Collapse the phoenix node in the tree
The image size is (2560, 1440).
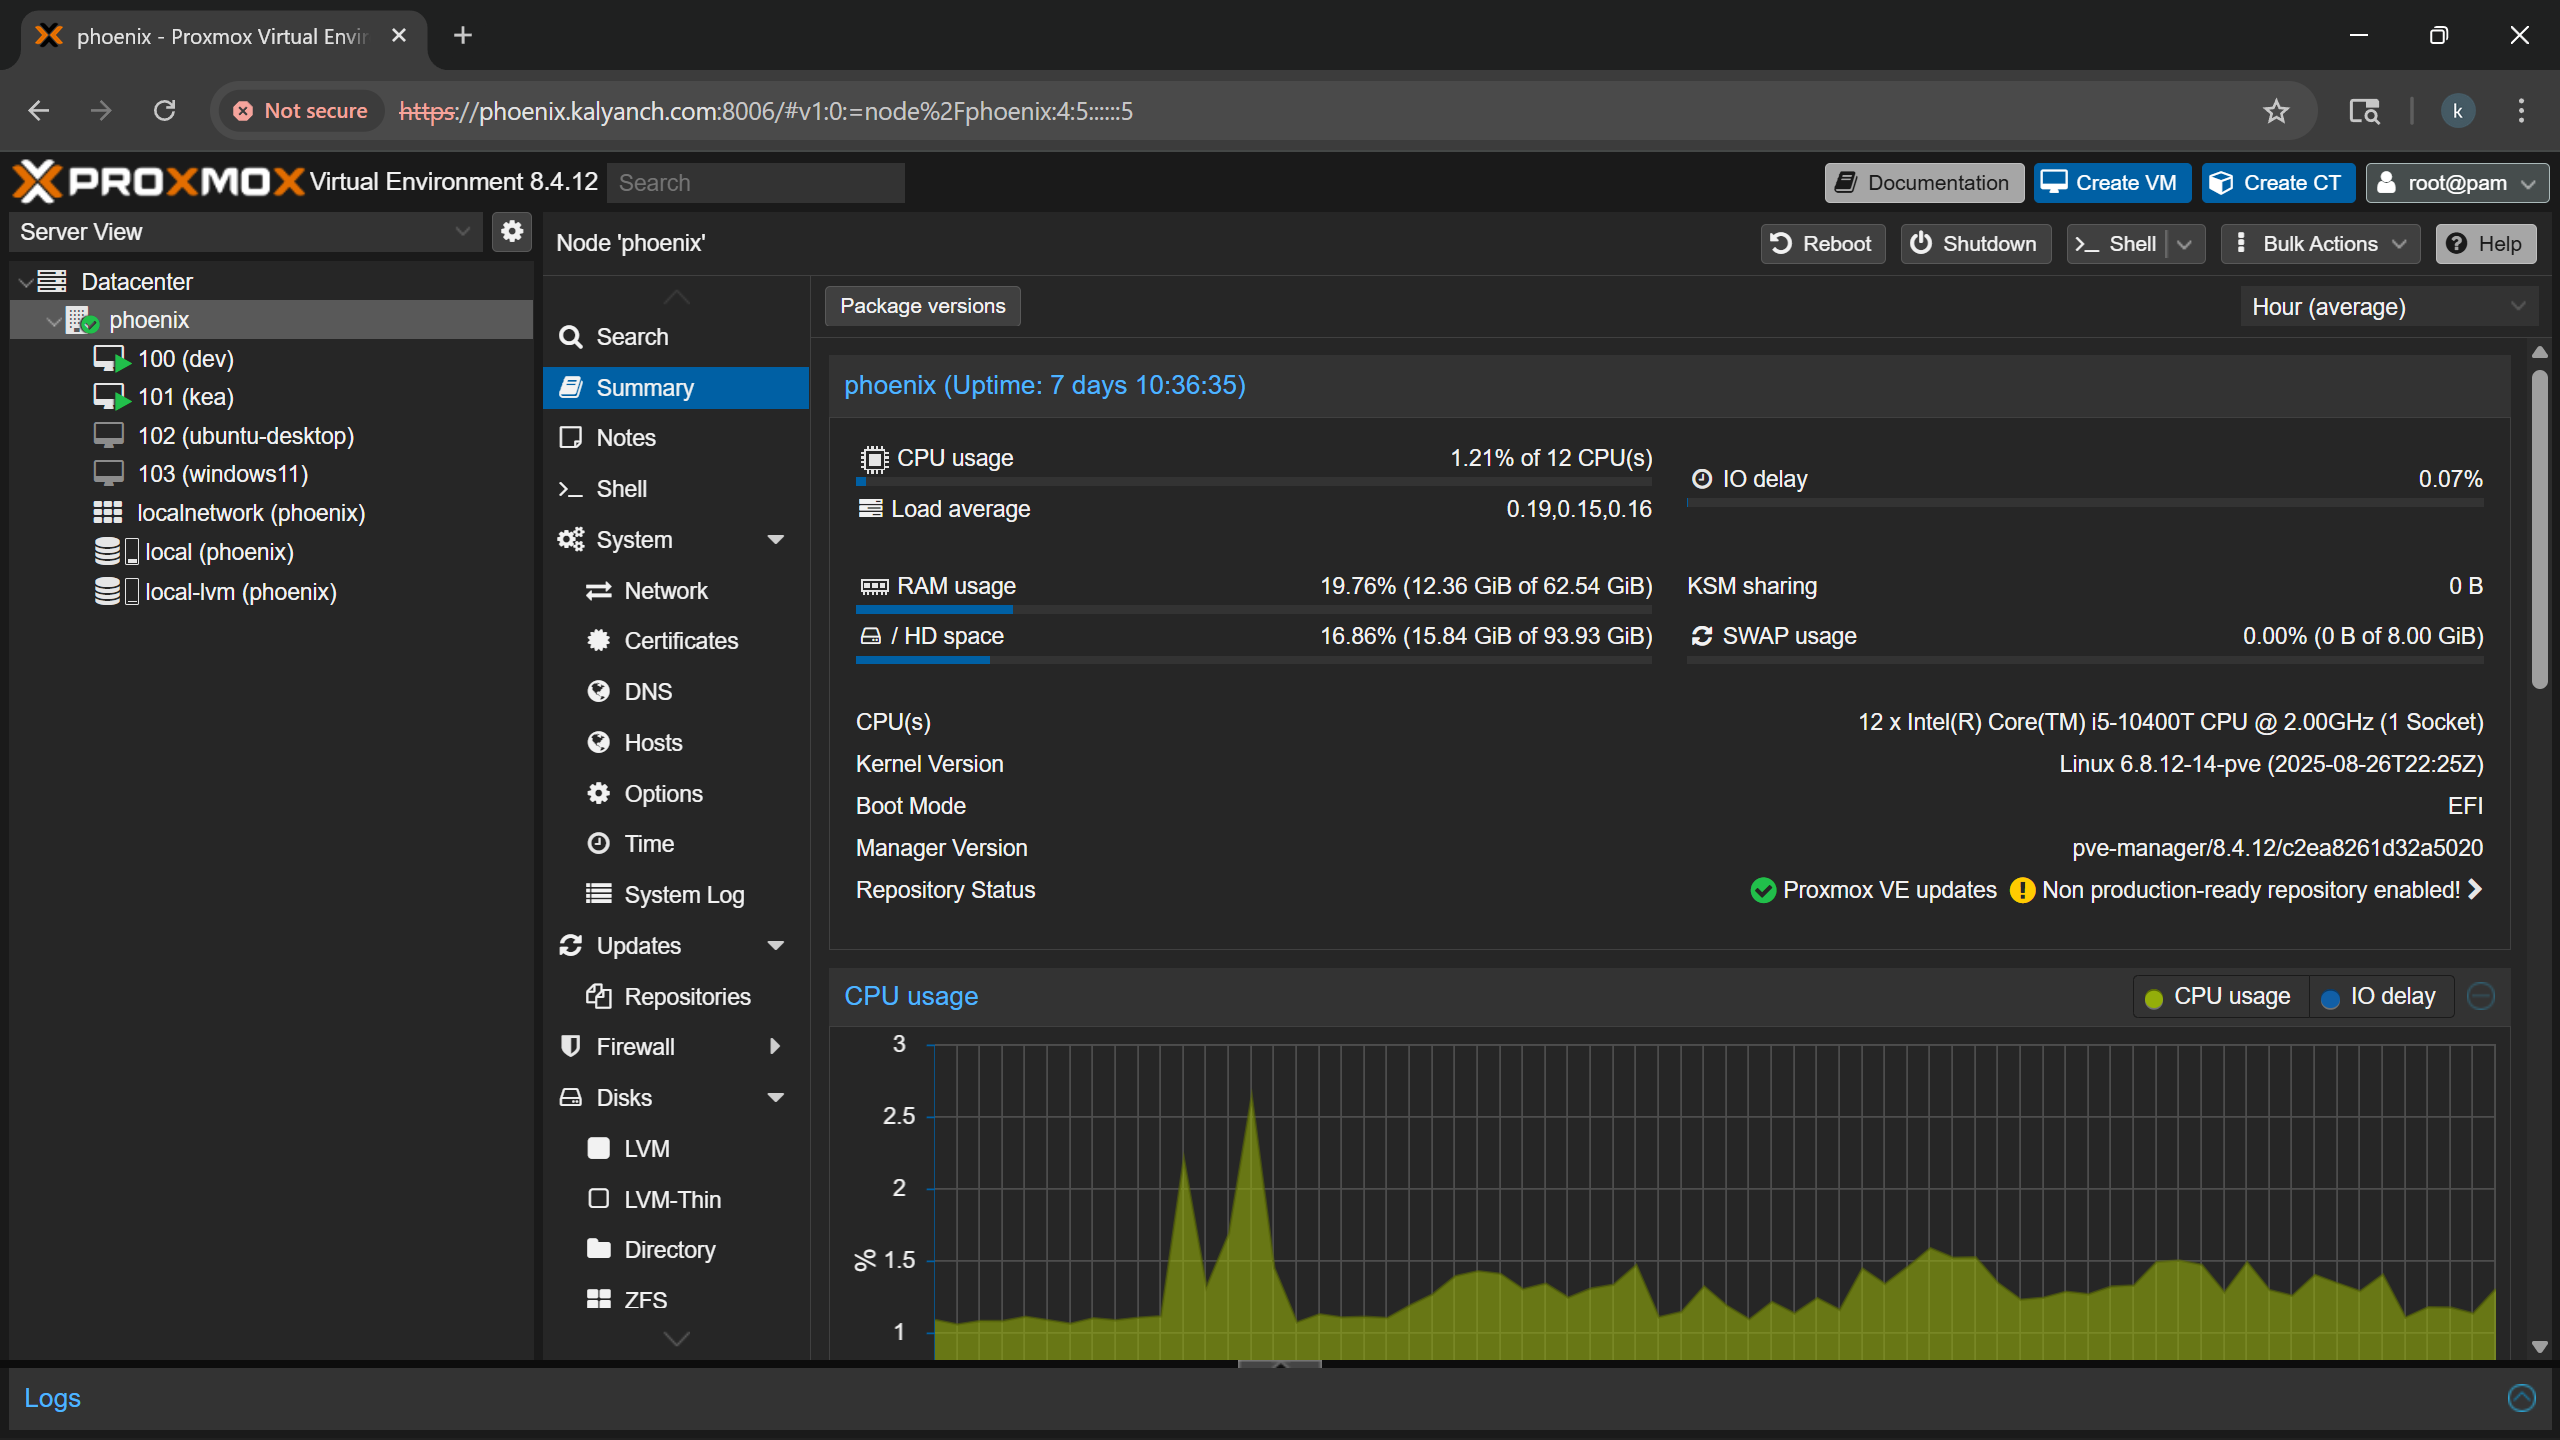(x=52, y=320)
